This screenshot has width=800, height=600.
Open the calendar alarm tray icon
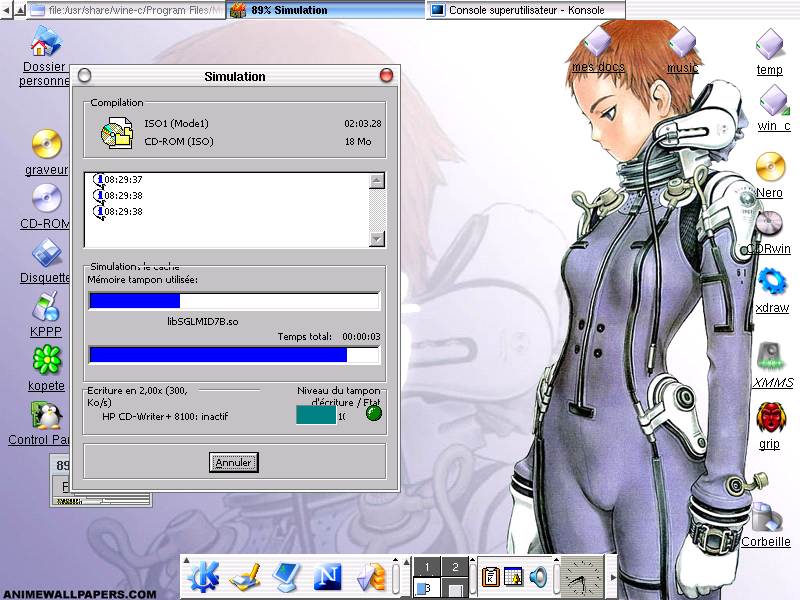pos(513,577)
